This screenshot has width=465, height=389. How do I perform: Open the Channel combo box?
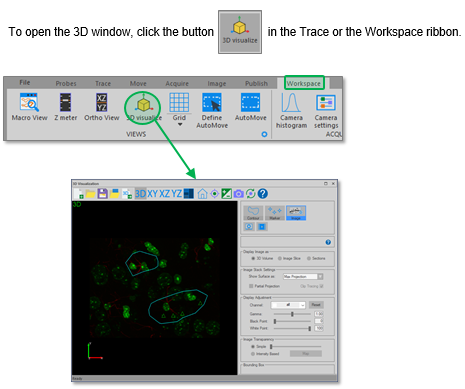click(288, 305)
